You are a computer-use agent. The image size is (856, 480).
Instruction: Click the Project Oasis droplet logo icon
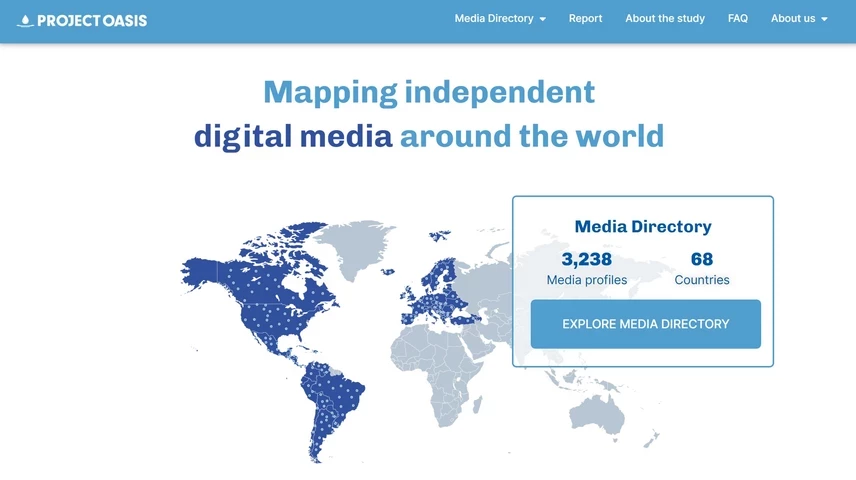(25, 20)
